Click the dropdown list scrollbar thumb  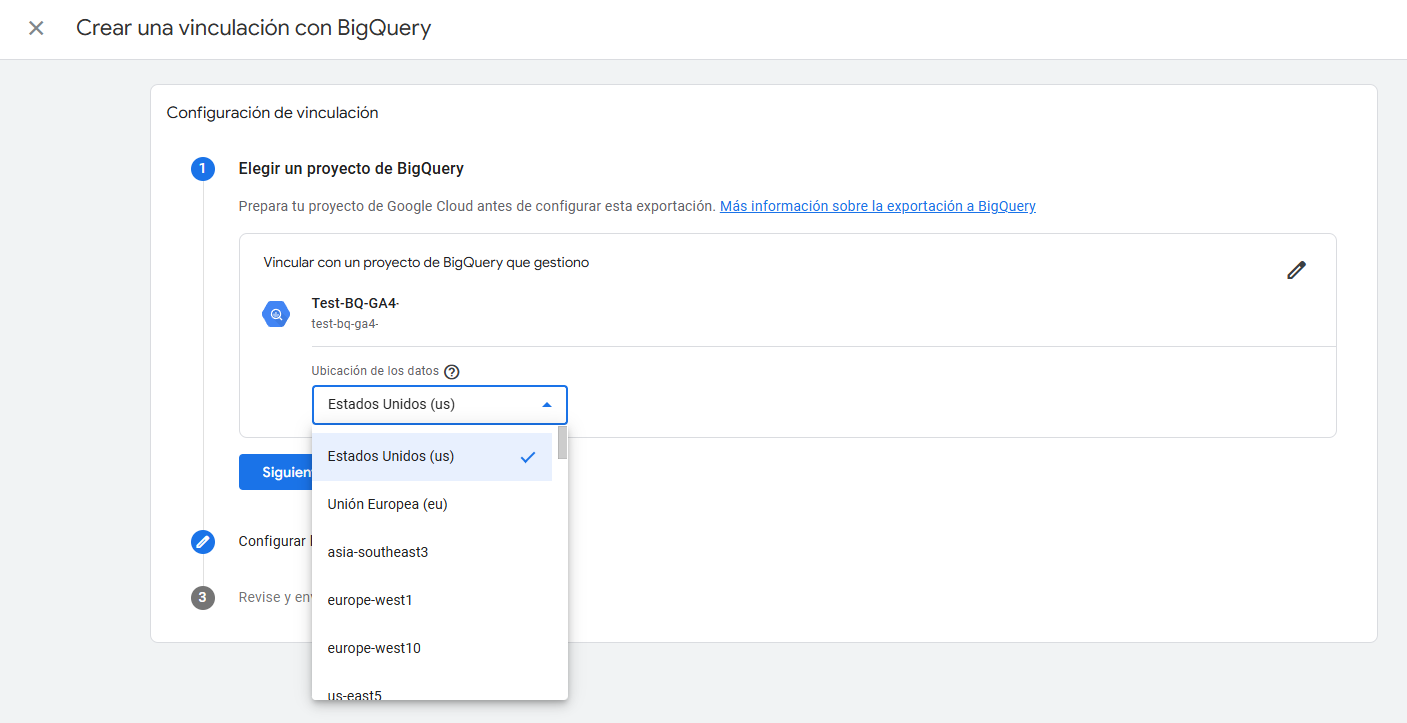[562, 442]
